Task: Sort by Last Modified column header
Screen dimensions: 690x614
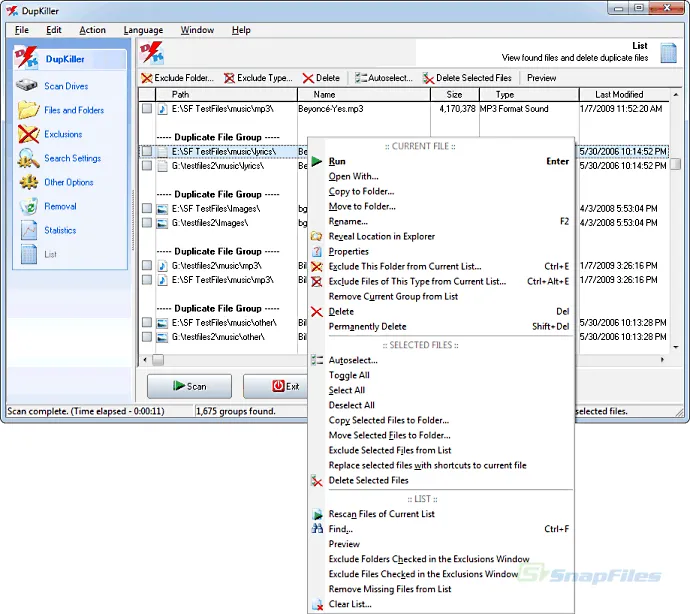Action: [624, 94]
